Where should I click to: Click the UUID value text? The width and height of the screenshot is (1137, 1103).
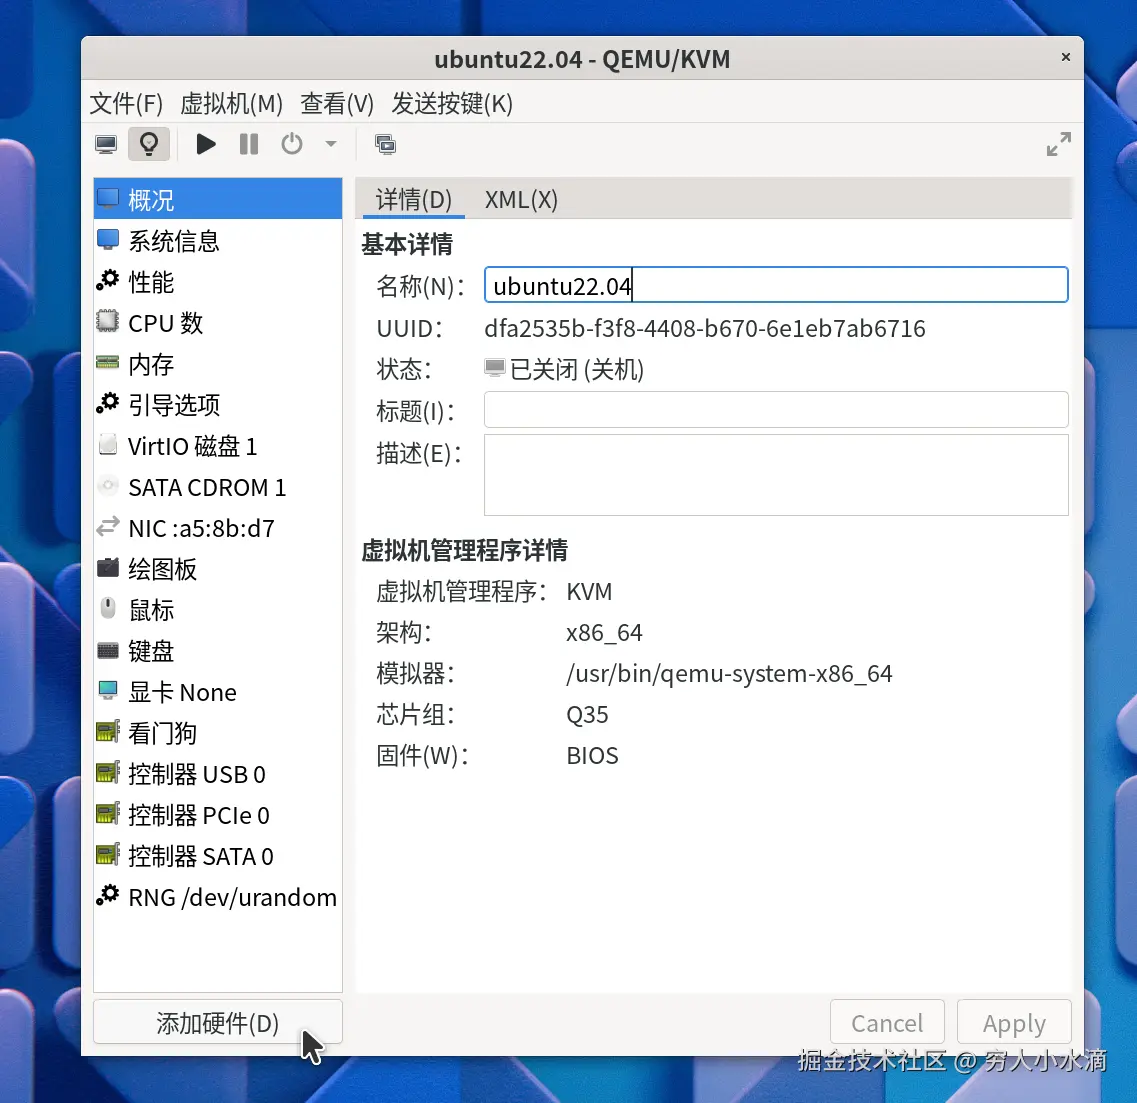point(705,329)
